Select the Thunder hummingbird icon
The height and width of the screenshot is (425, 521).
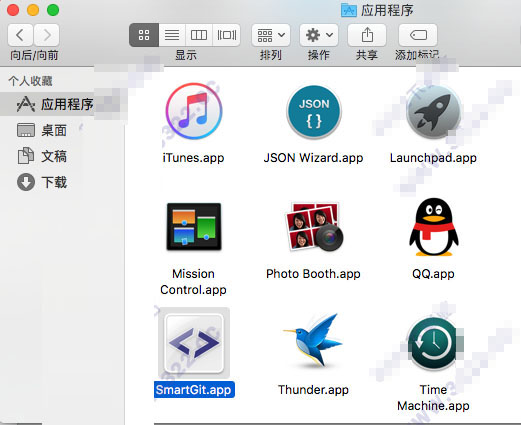point(314,341)
